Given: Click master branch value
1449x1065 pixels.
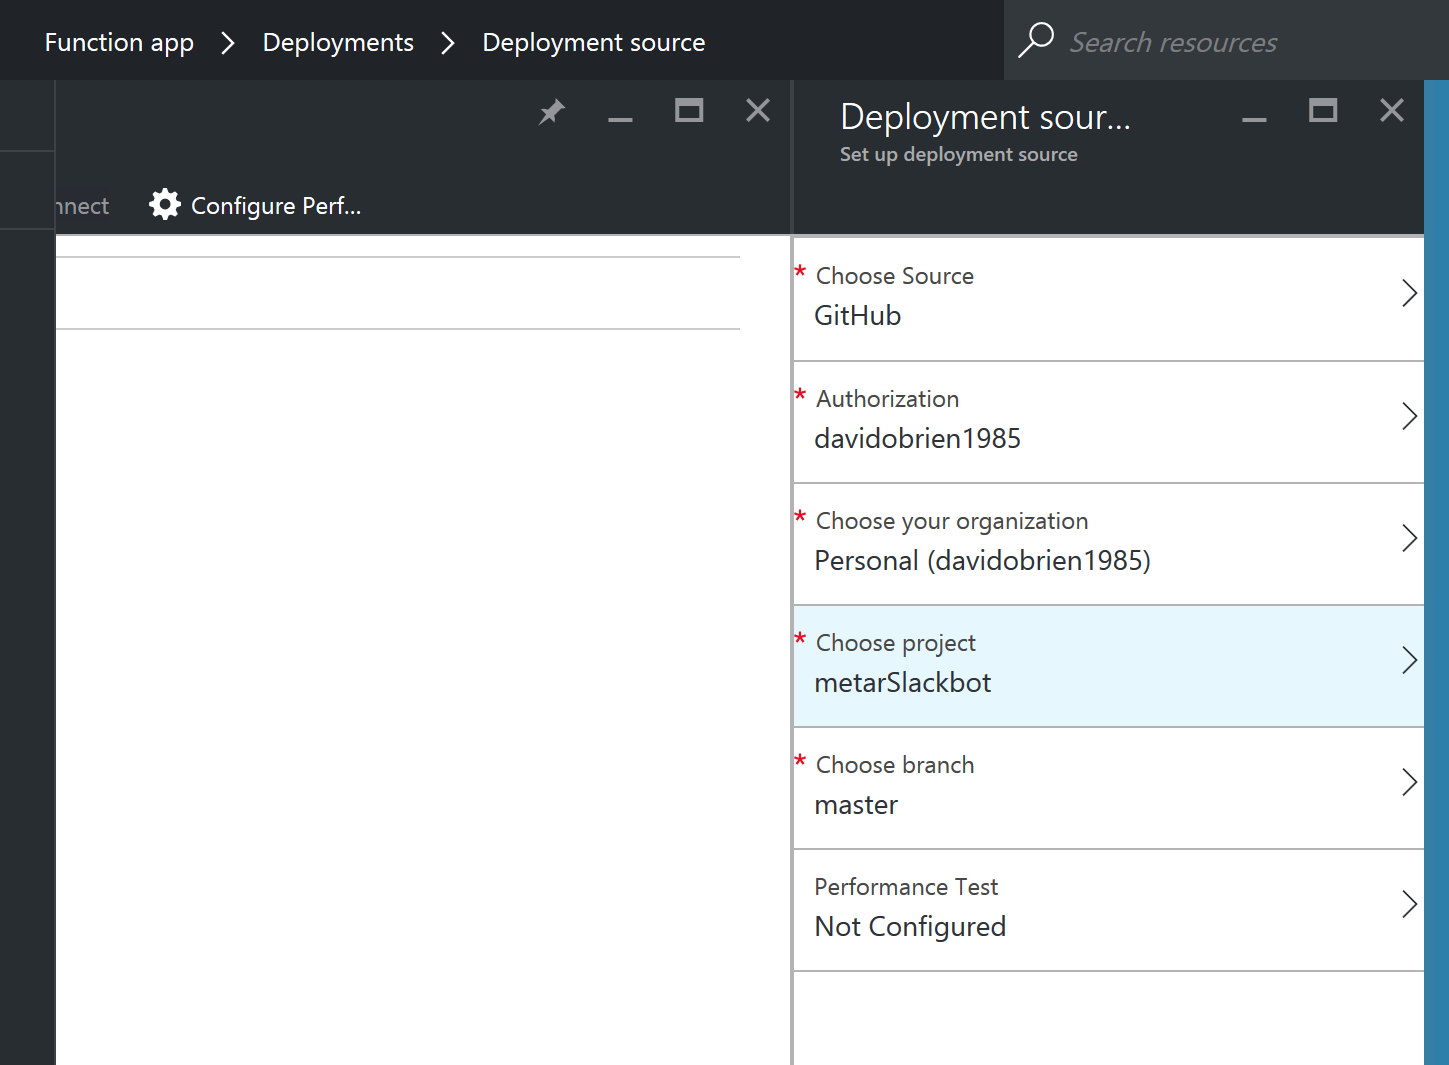Looking at the screenshot, I should coord(856,805).
